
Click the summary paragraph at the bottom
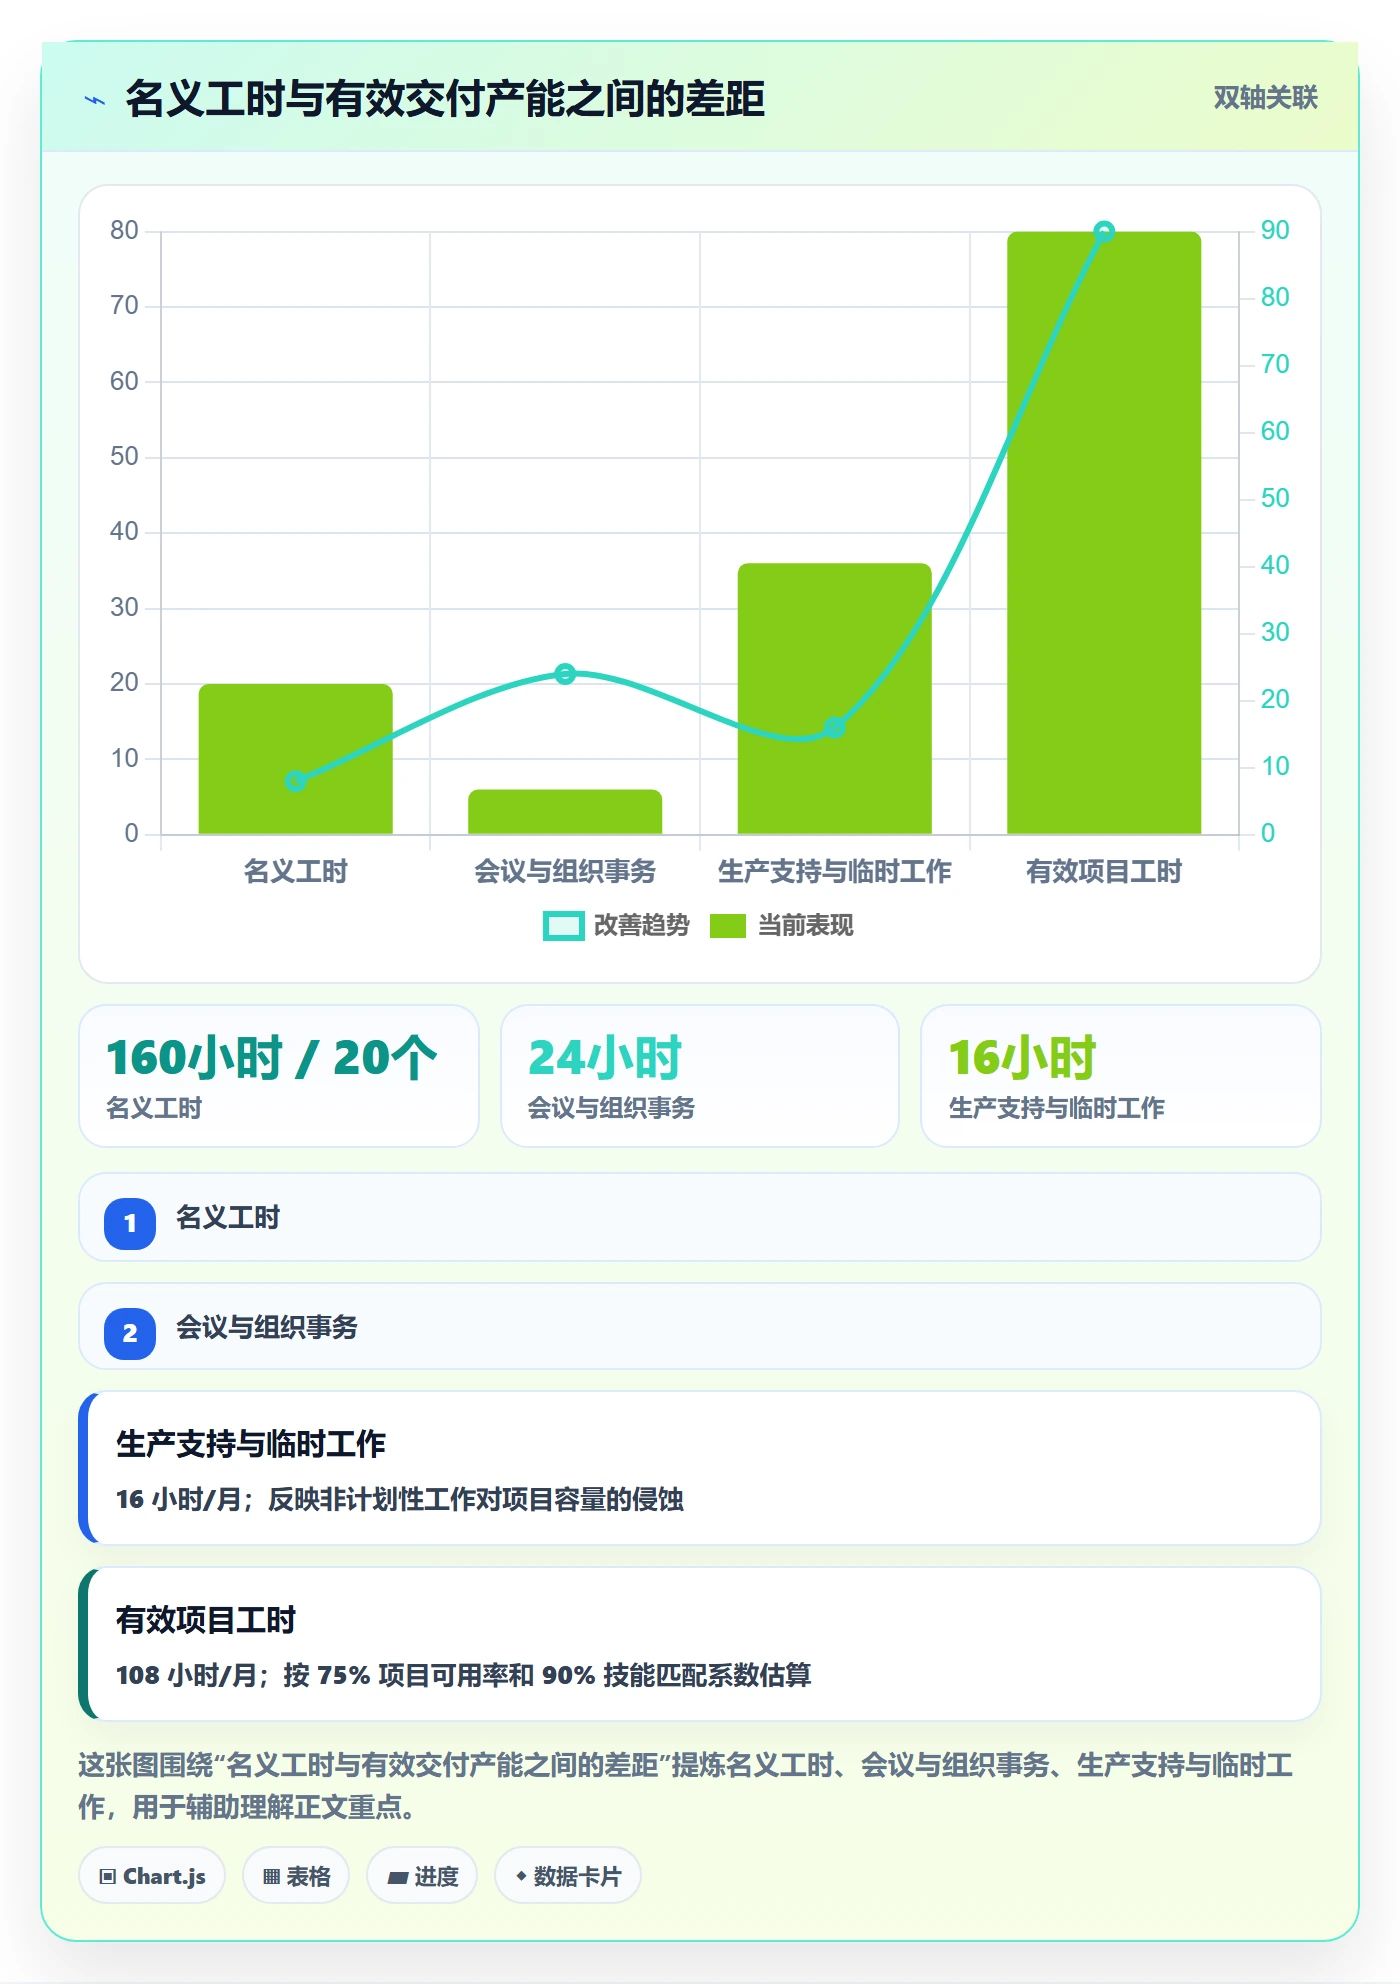coord(686,1786)
